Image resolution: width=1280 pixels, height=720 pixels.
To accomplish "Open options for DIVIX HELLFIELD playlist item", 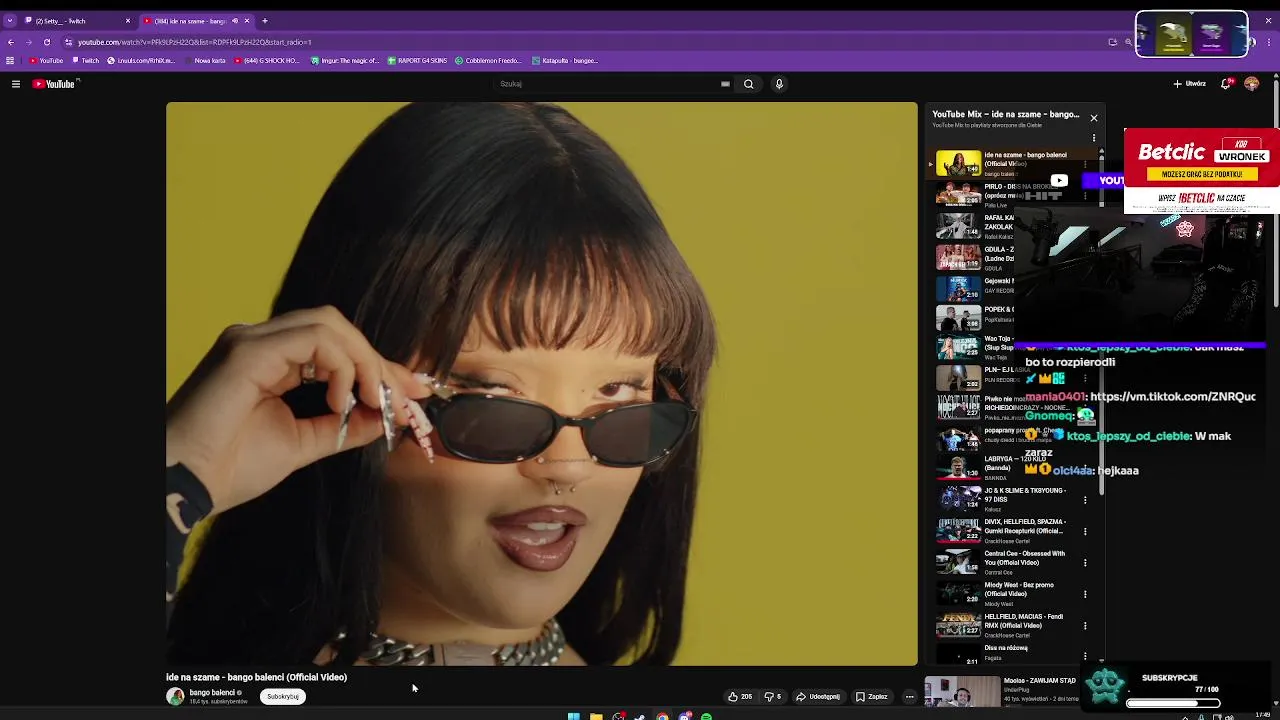I will coord(1085,531).
